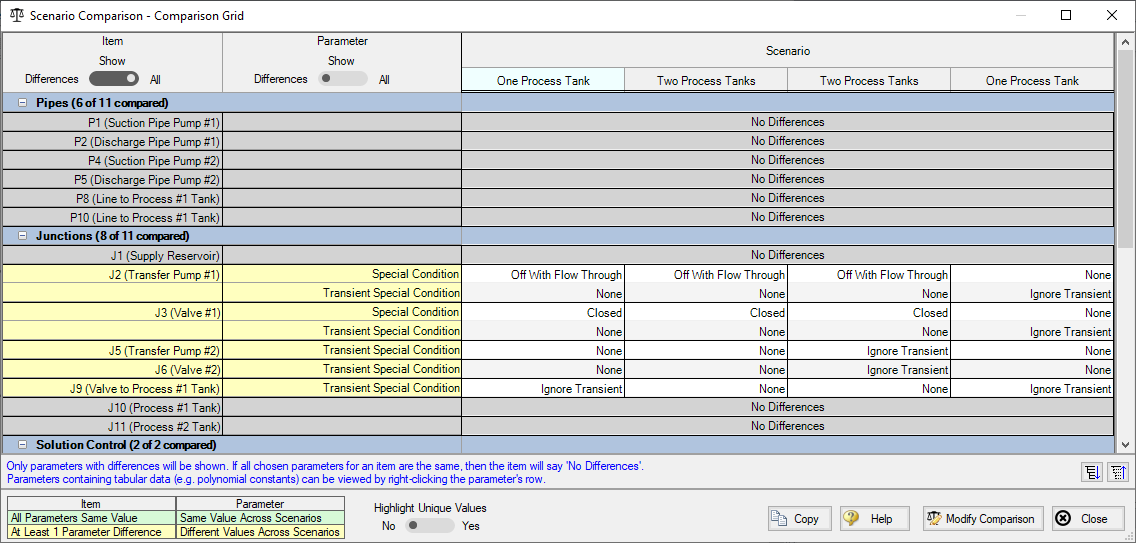Click the Scenario header cell
This screenshot has width=1136, height=543.
(788, 51)
